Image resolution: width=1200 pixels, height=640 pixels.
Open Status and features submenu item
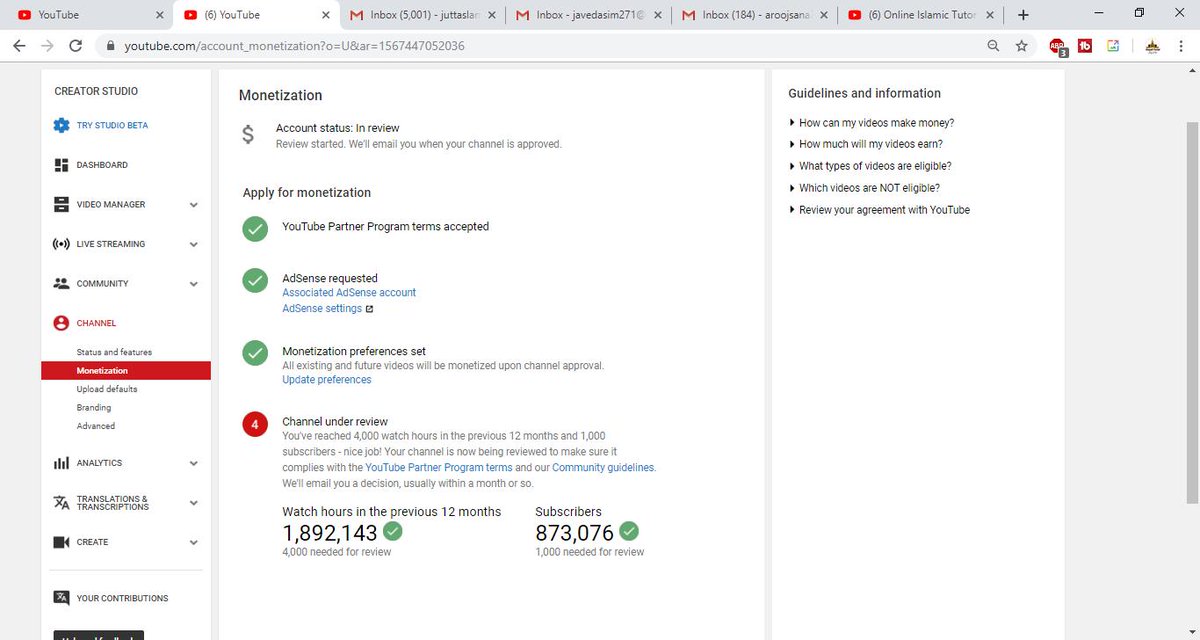pos(114,352)
